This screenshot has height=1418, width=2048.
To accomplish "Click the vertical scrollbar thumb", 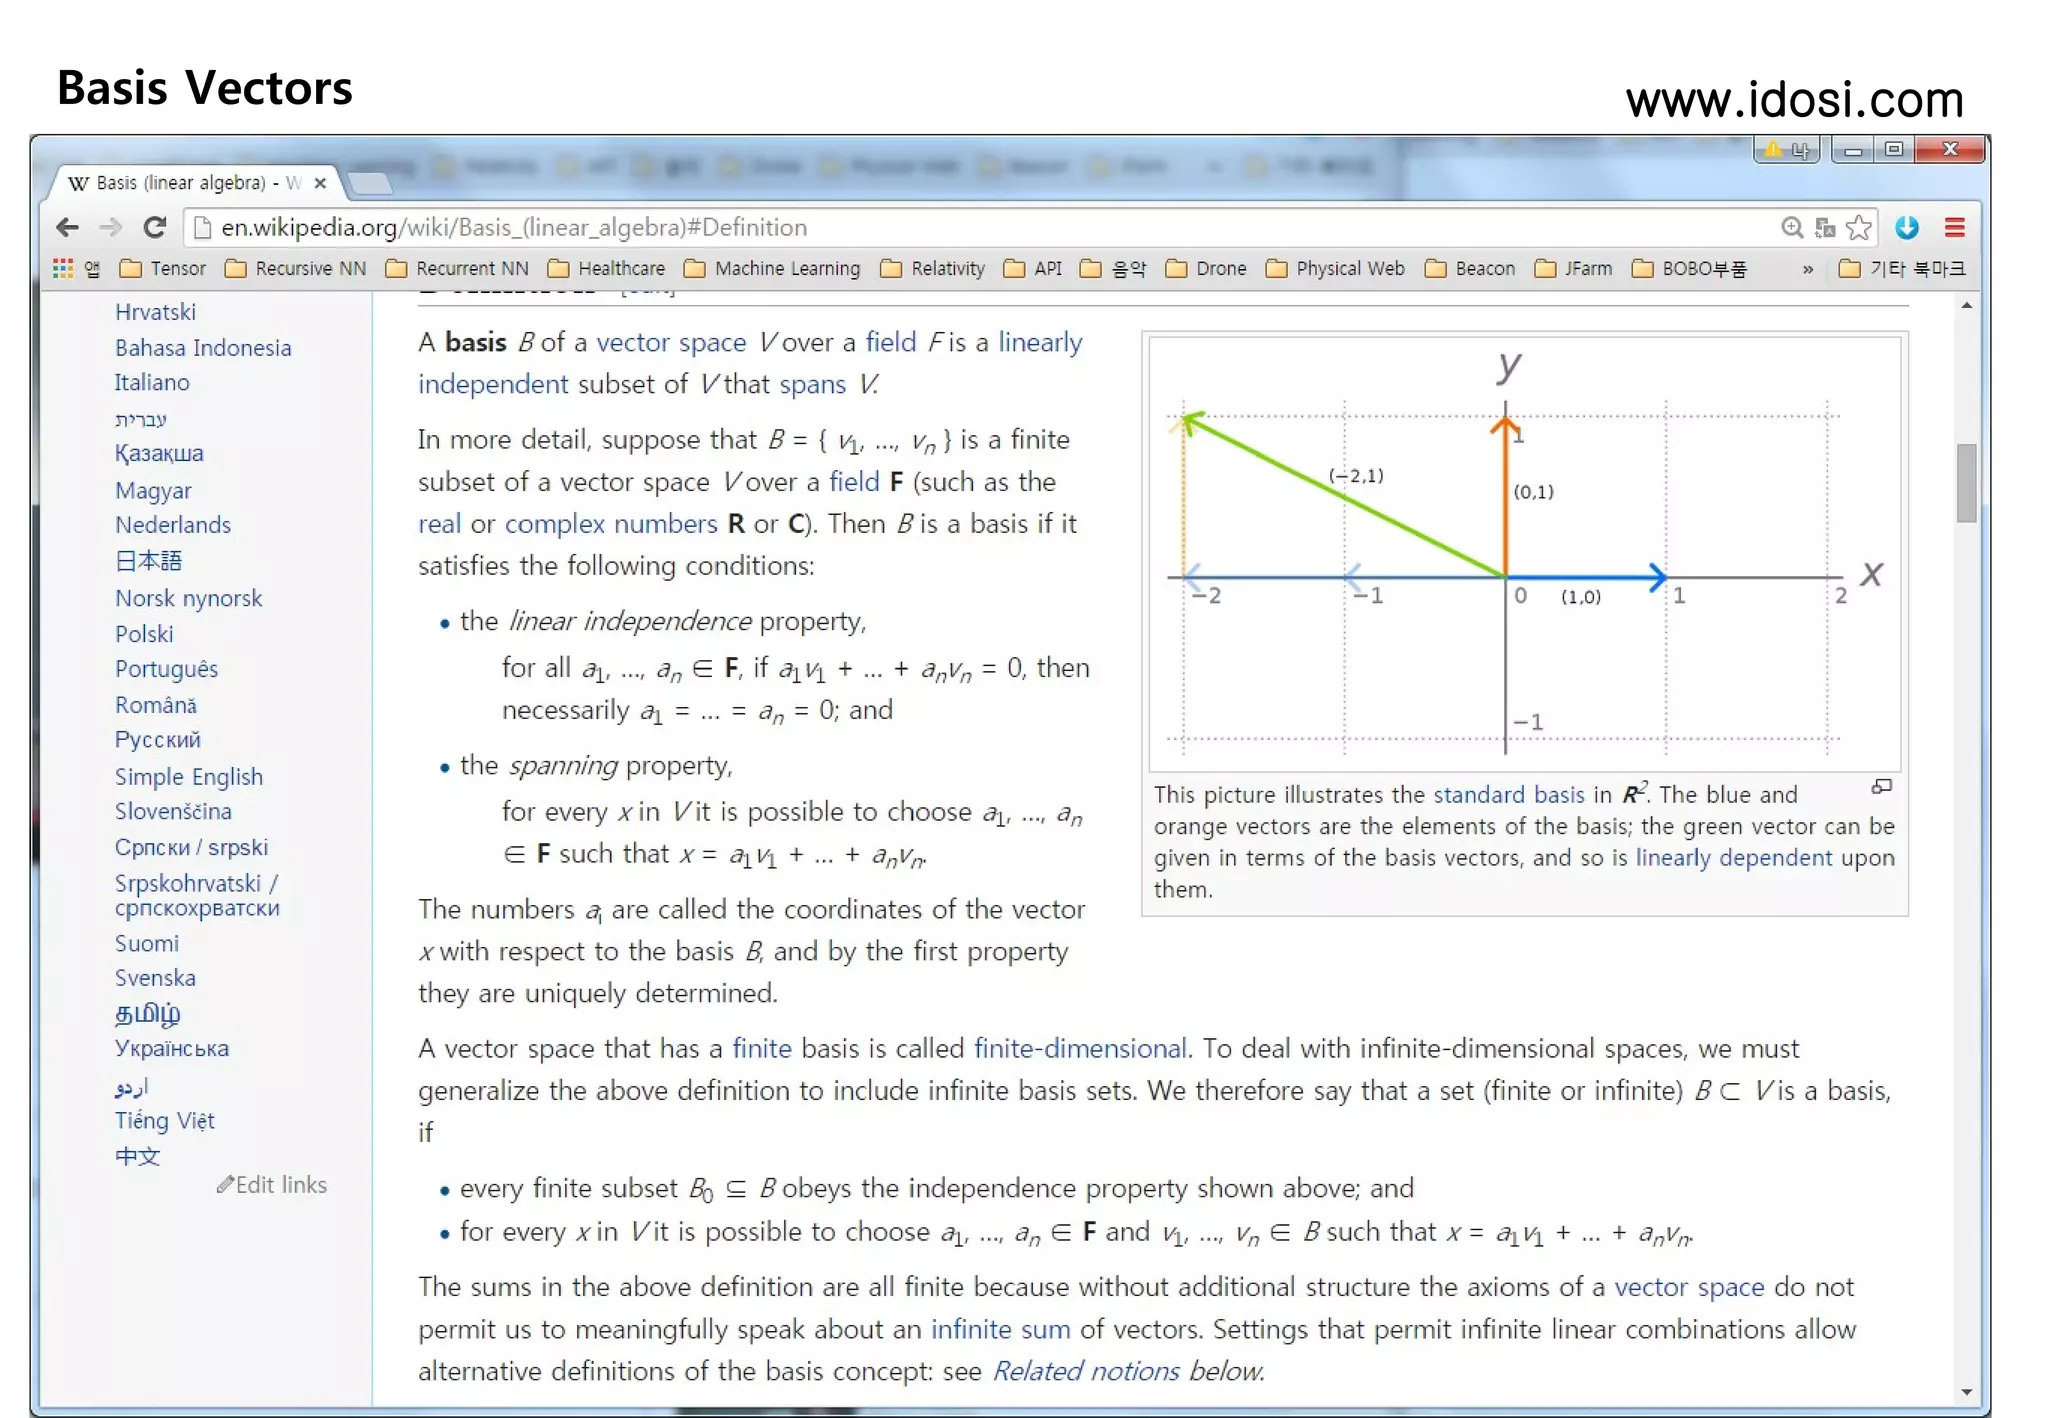I will tap(1966, 482).
